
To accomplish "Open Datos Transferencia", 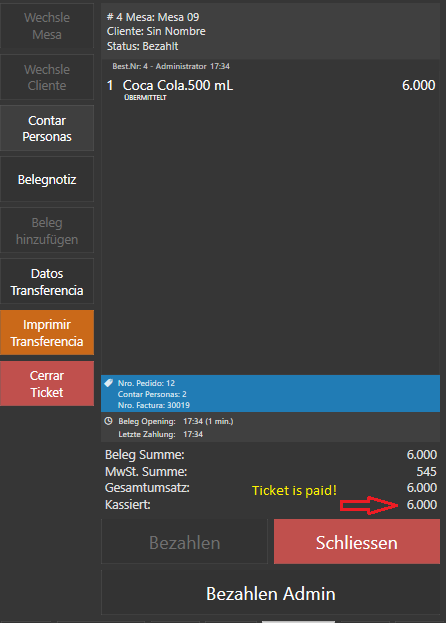I will tap(47, 281).
